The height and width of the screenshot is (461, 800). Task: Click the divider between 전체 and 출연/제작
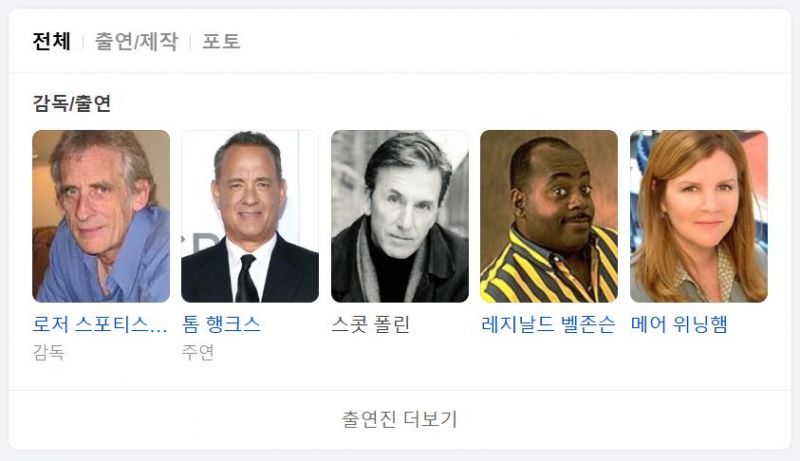click(x=83, y=42)
